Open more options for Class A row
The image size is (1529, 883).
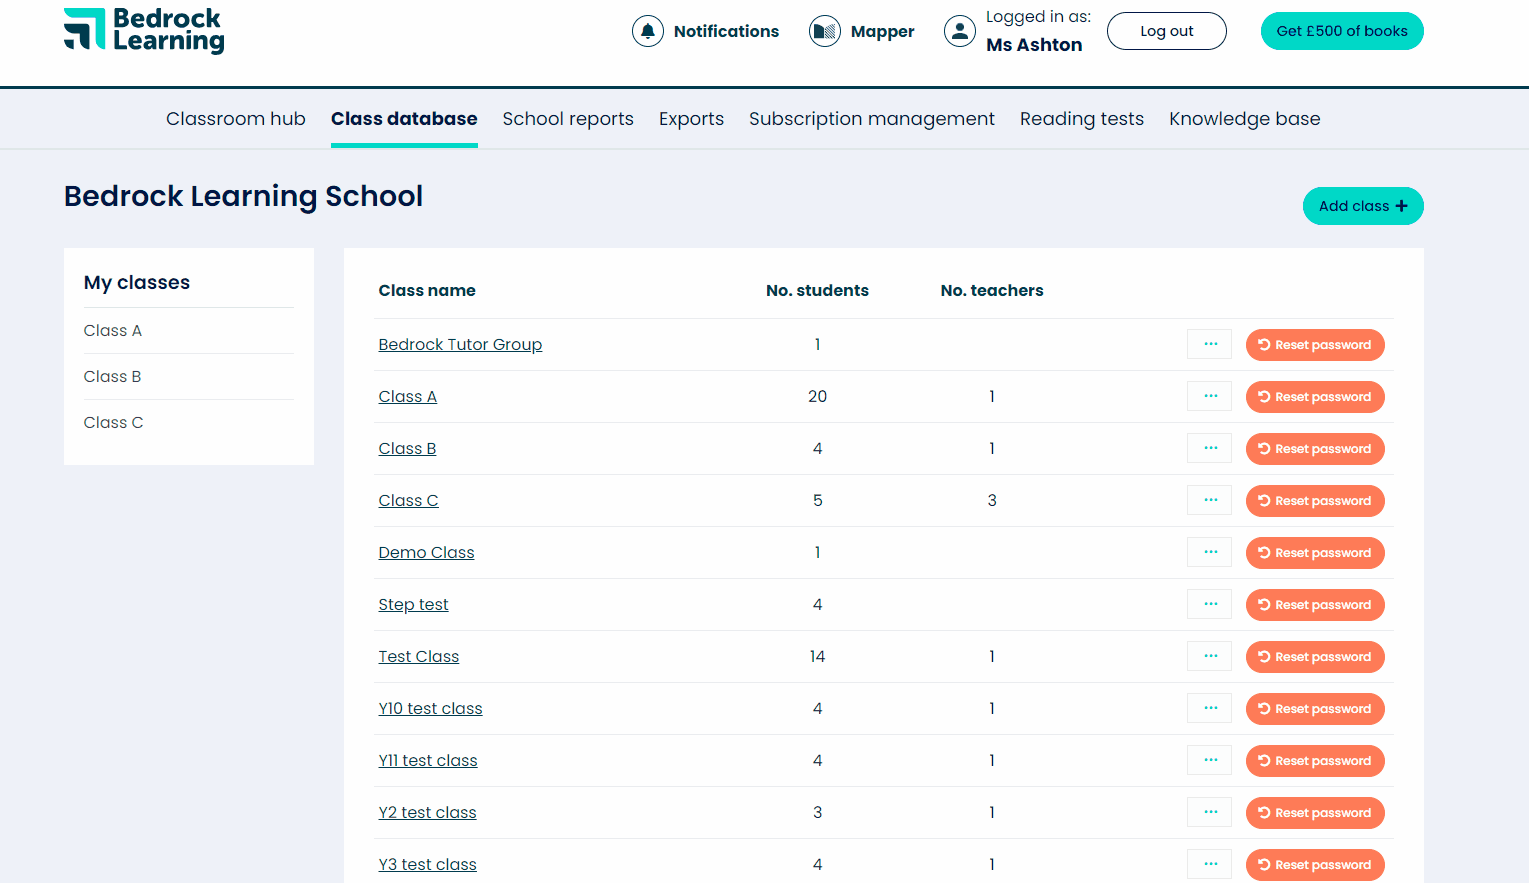point(1210,396)
